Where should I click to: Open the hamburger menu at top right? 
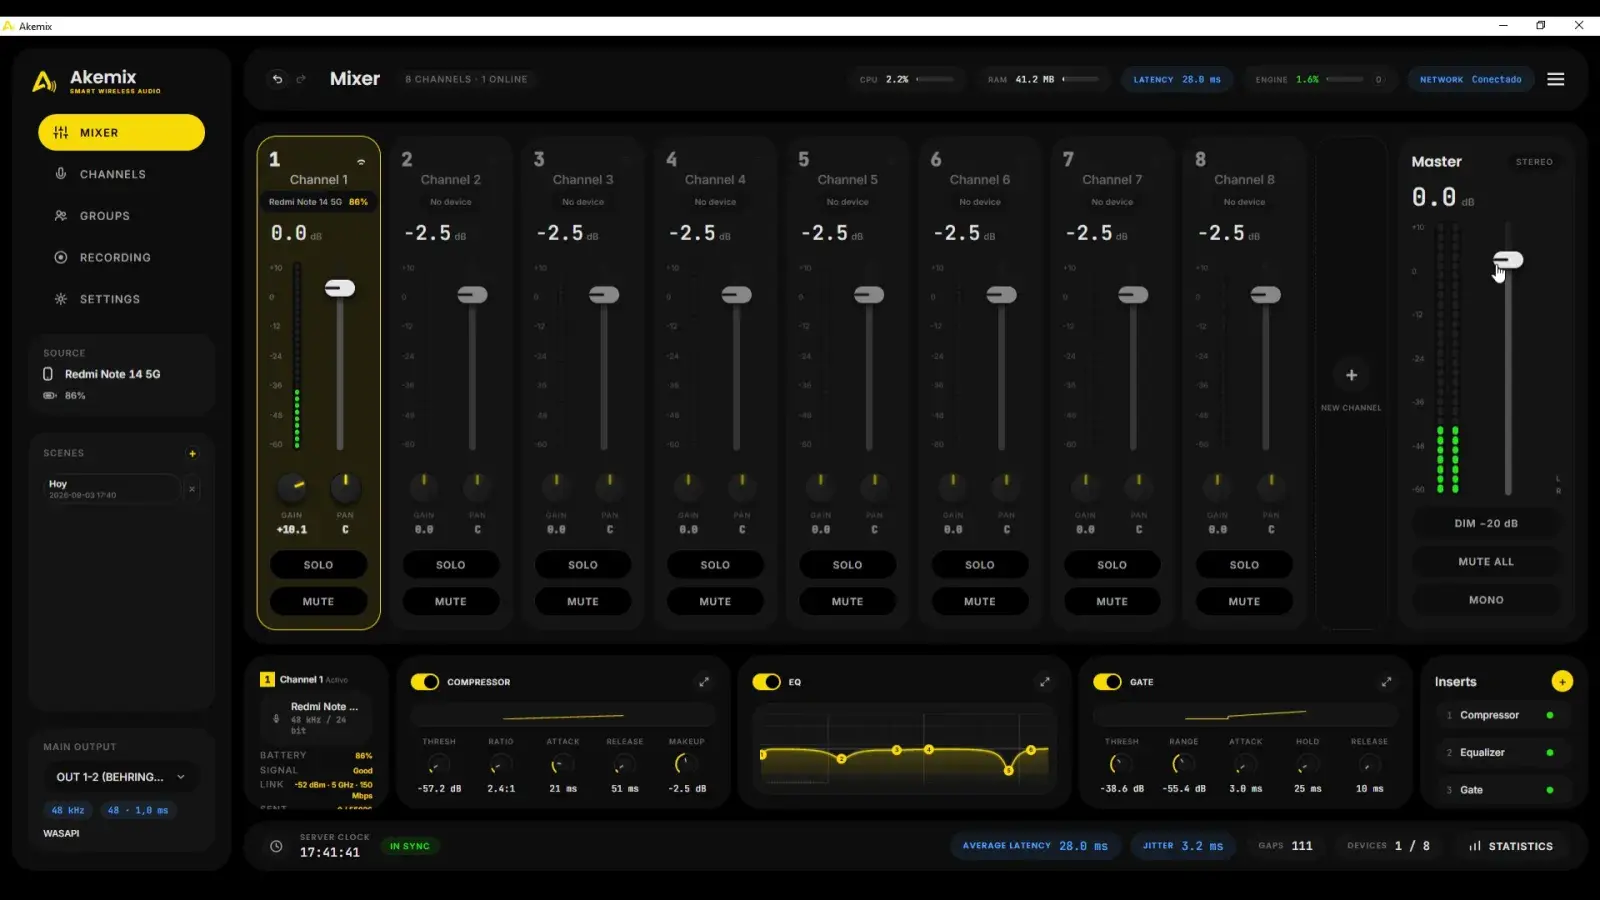pos(1556,79)
